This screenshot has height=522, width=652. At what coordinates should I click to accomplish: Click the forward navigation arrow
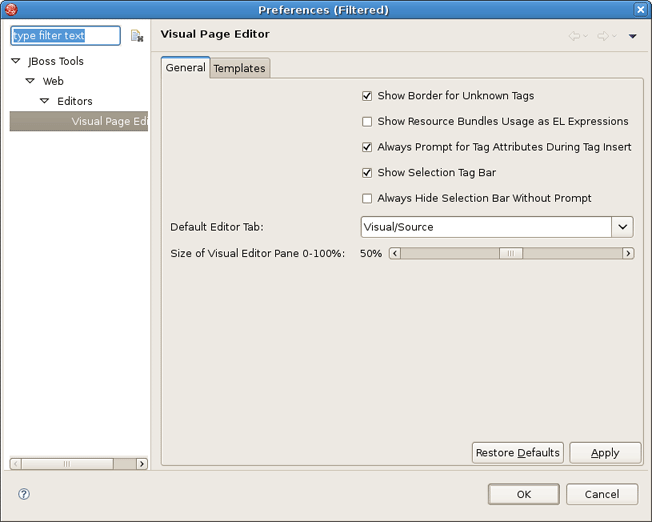pos(603,37)
